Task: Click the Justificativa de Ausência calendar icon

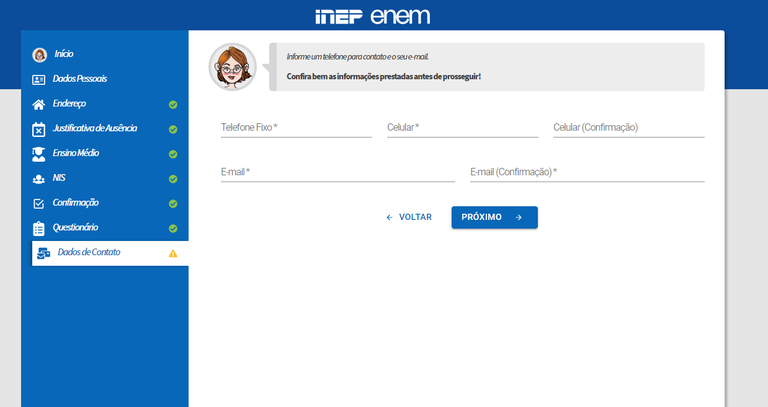Action: (x=39, y=129)
